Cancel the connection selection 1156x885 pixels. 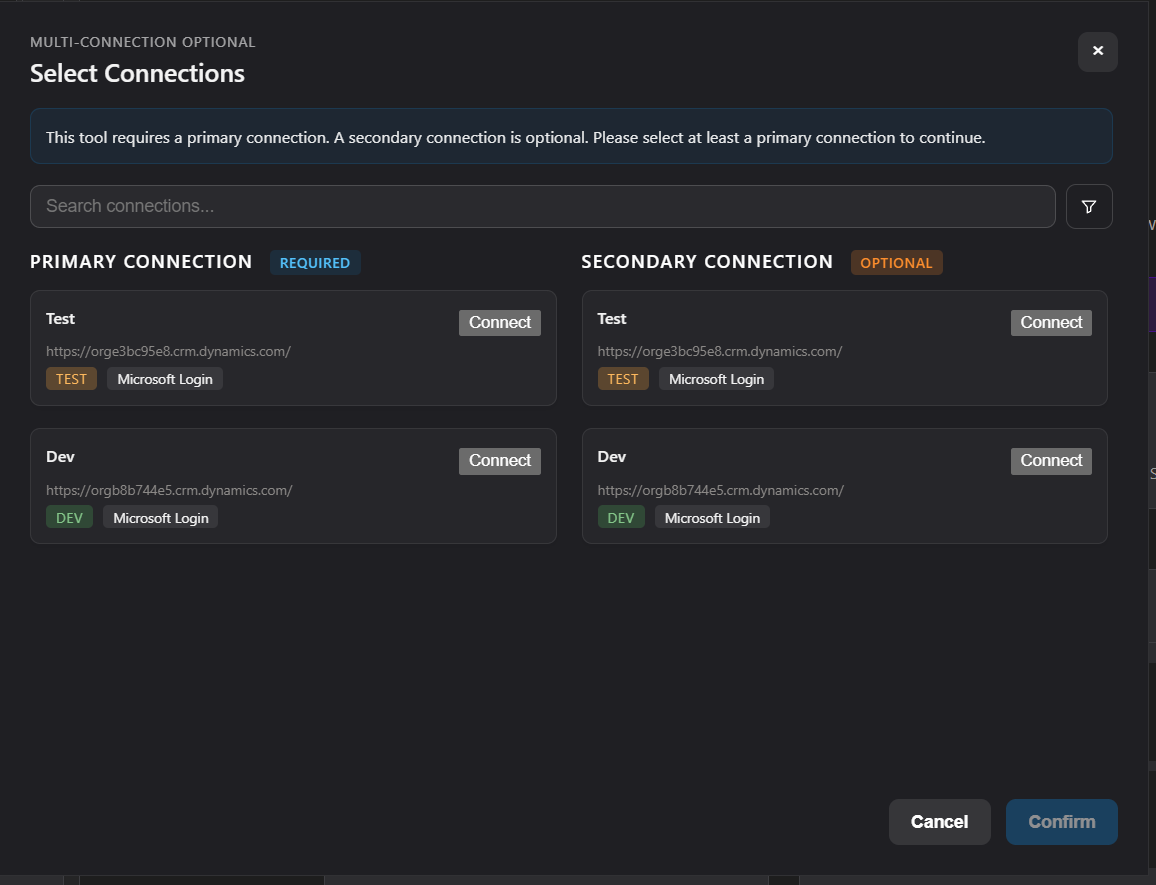click(x=939, y=821)
